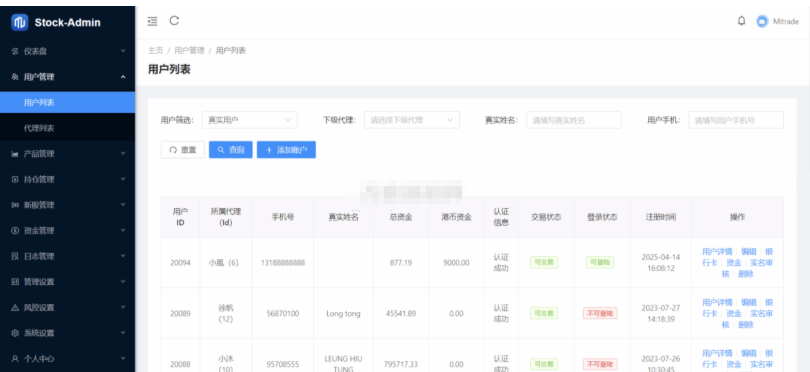Viewport: 810px width, 372px height.
Task: Click the name cell Long tong
Action: click(x=344, y=314)
